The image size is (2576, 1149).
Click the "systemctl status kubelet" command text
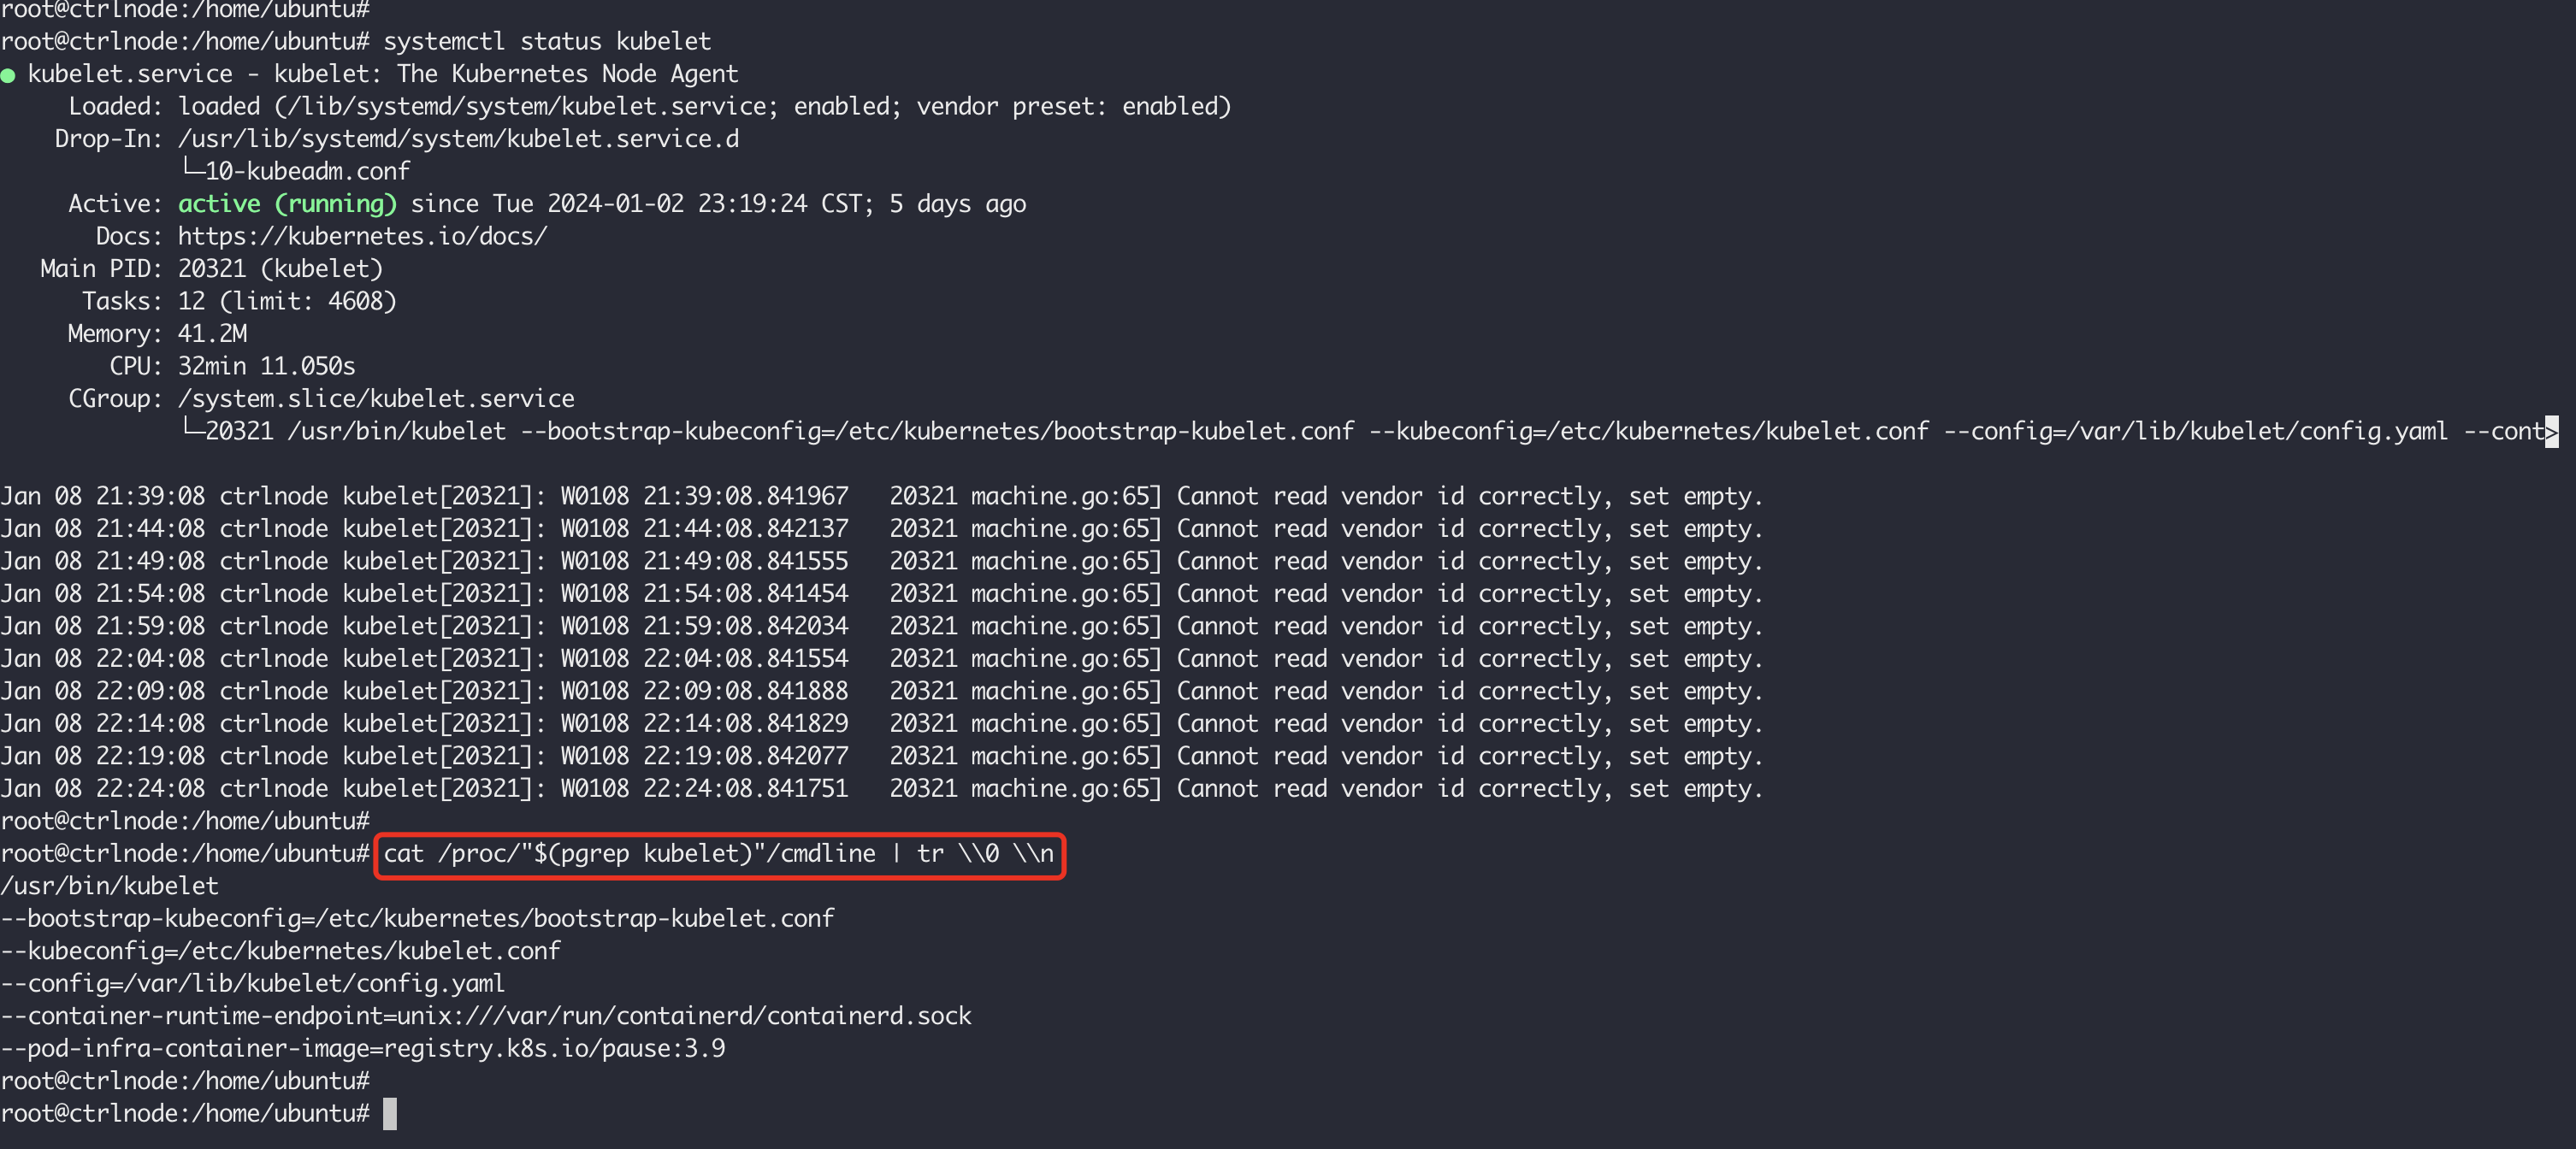coord(547,41)
